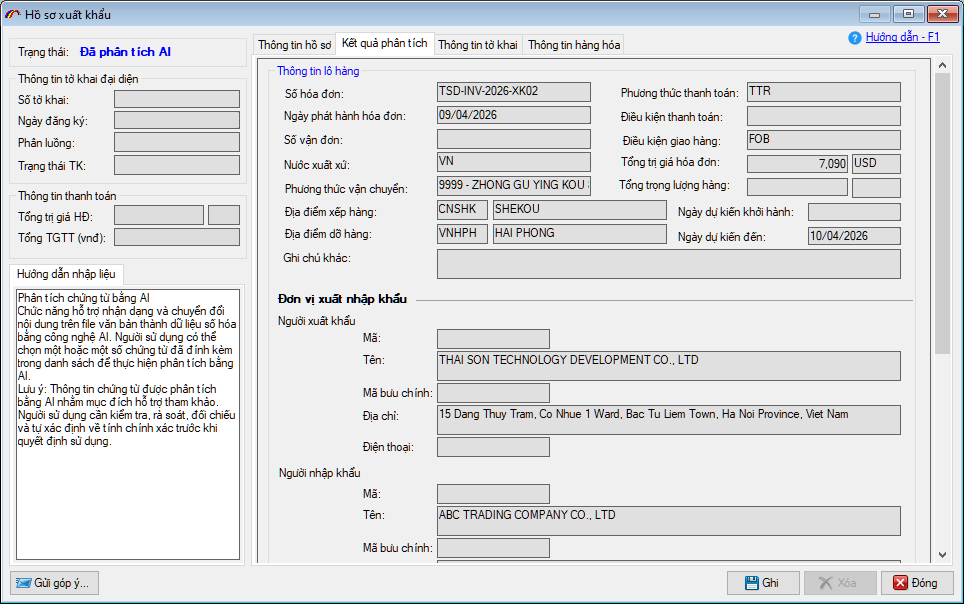Select the vertical scrollbar thumb
The height and width of the screenshot is (604, 964).
[x=942, y=212]
